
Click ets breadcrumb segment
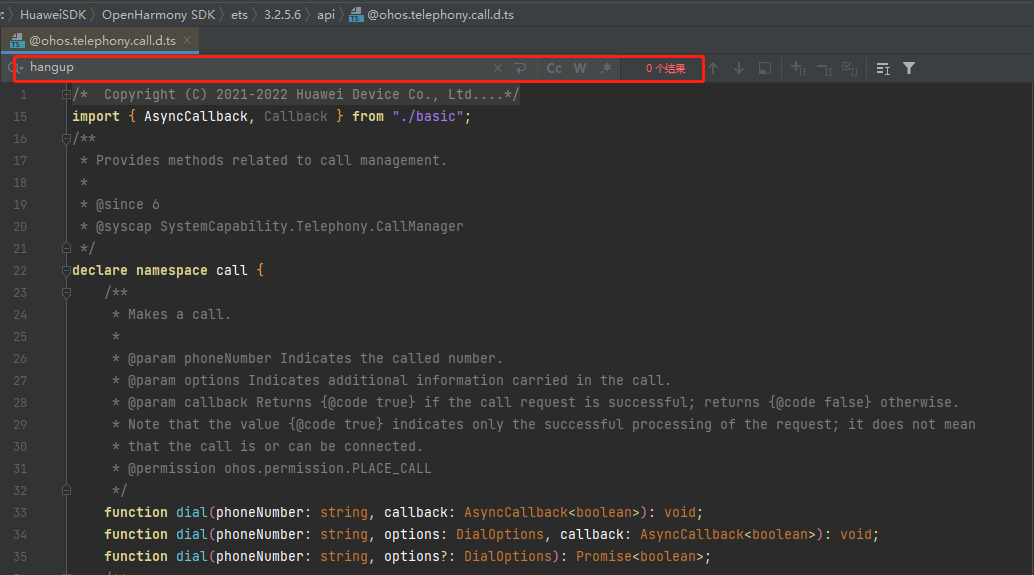pos(239,15)
